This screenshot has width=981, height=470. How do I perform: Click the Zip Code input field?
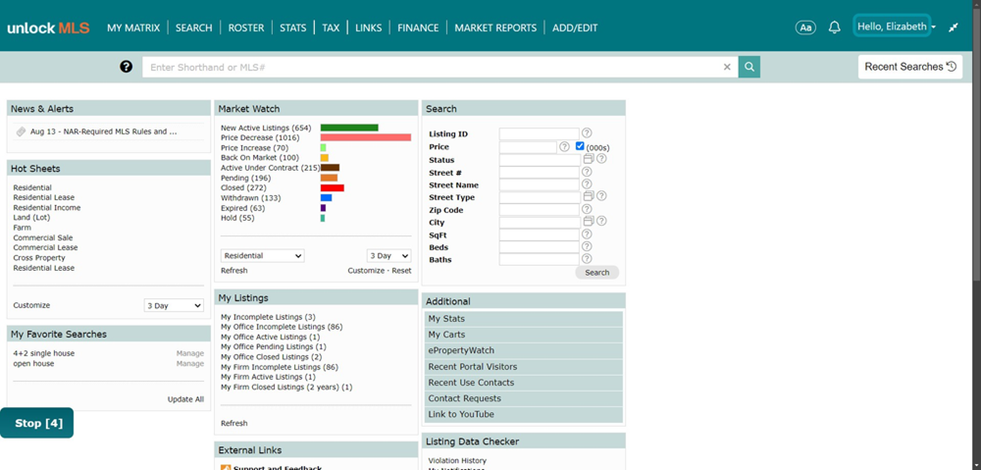(x=539, y=210)
